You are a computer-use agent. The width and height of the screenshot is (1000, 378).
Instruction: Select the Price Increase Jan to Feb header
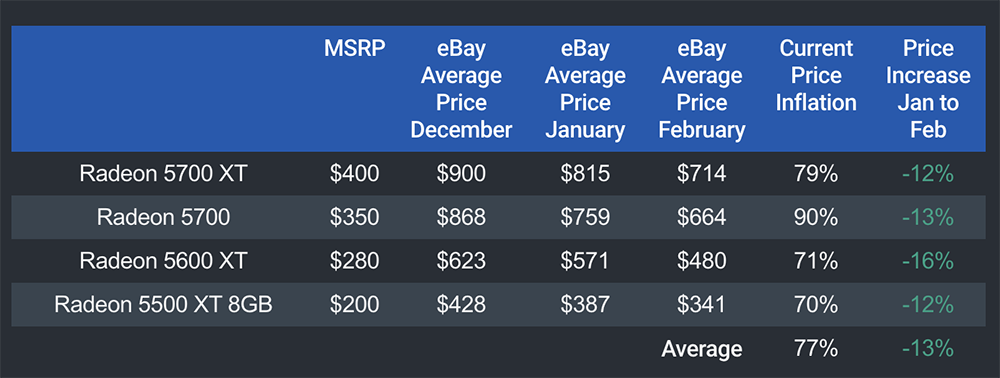pos(928,89)
